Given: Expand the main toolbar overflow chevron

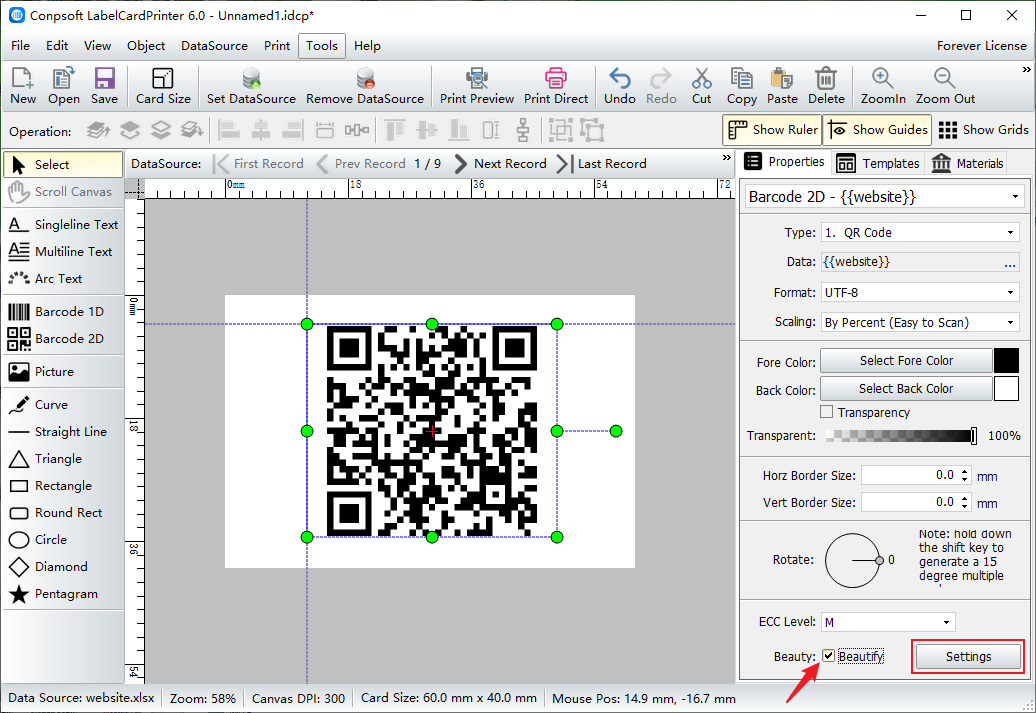Looking at the screenshot, I should 1026,69.
